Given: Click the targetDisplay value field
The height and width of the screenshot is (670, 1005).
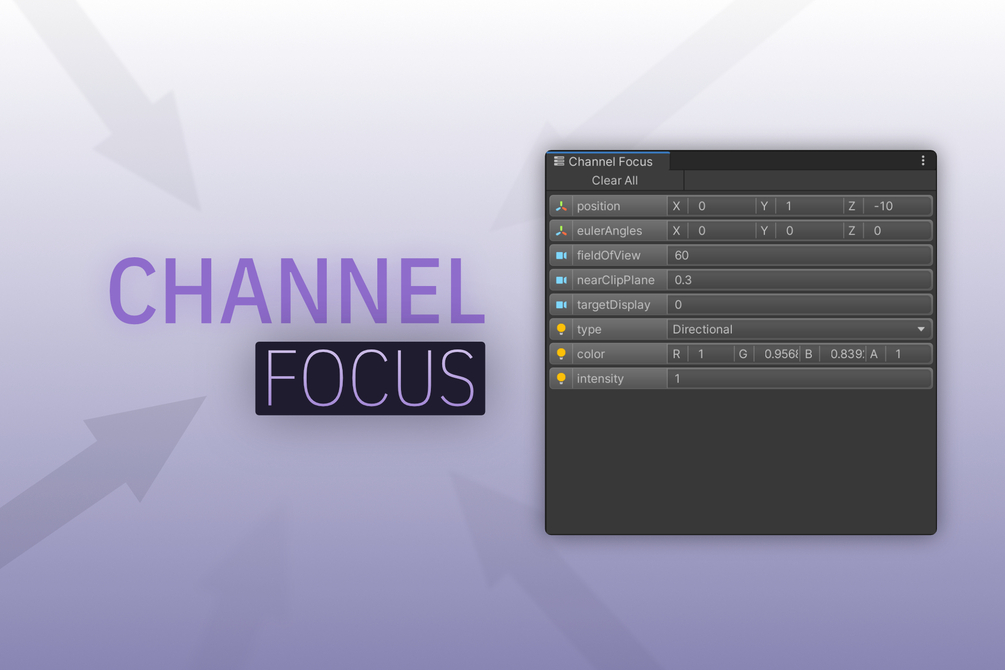Looking at the screenshot, I should click(799, 305).
